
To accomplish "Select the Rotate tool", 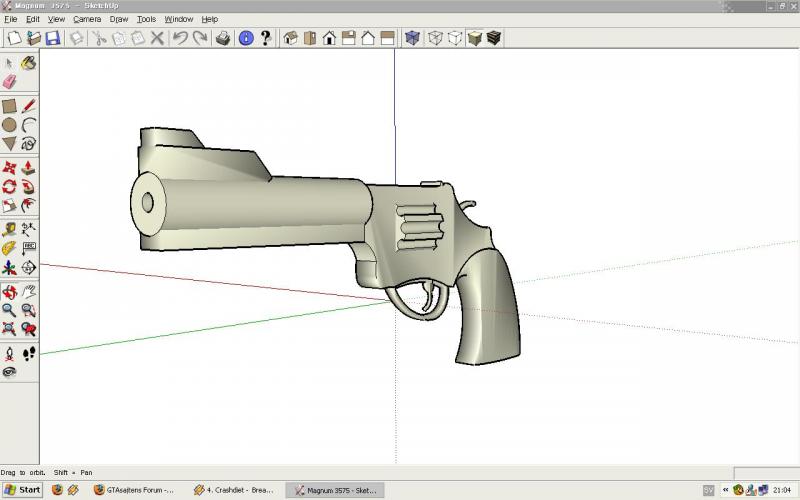I will pos(10,187).
